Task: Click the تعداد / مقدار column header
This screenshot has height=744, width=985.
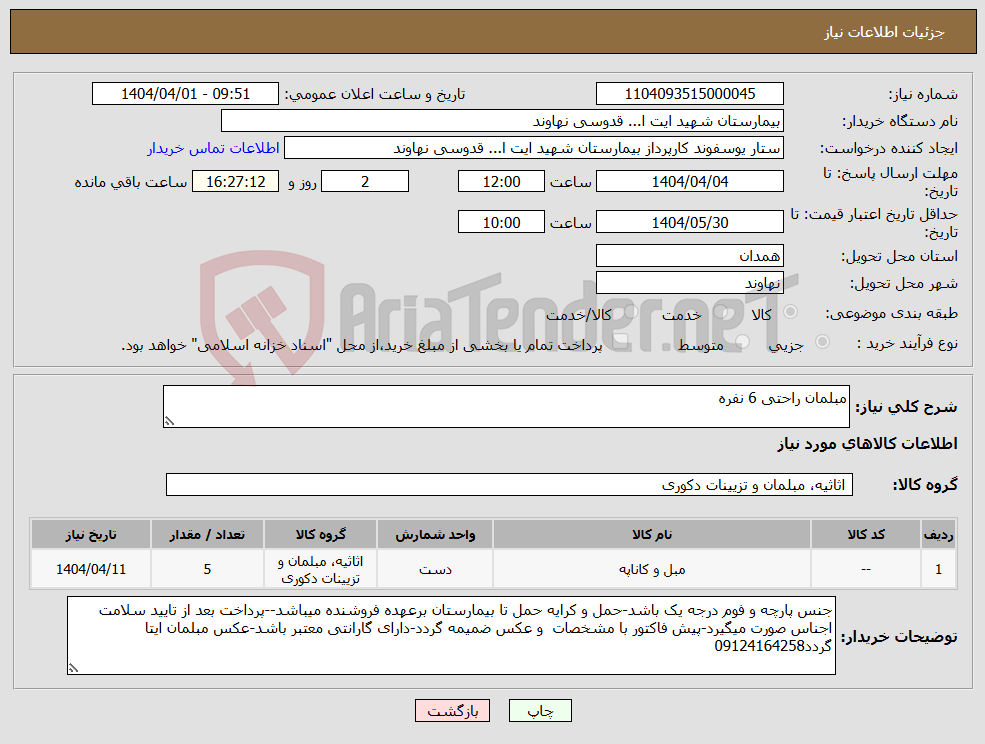Action: point(207,534)
